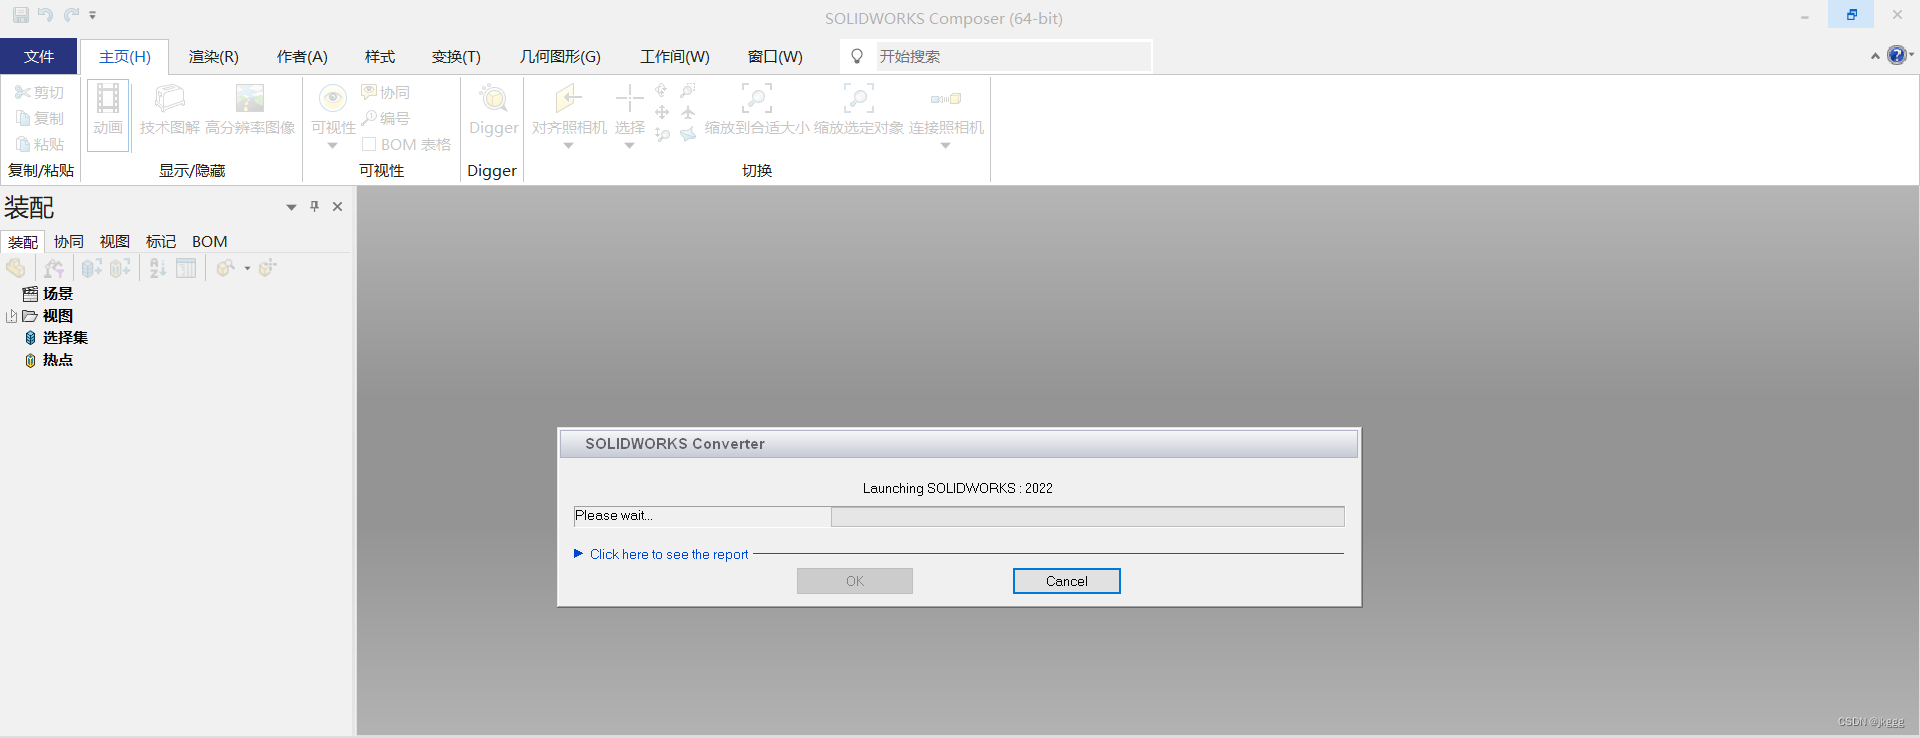Open the 文件 menu

tap(39, 56)
